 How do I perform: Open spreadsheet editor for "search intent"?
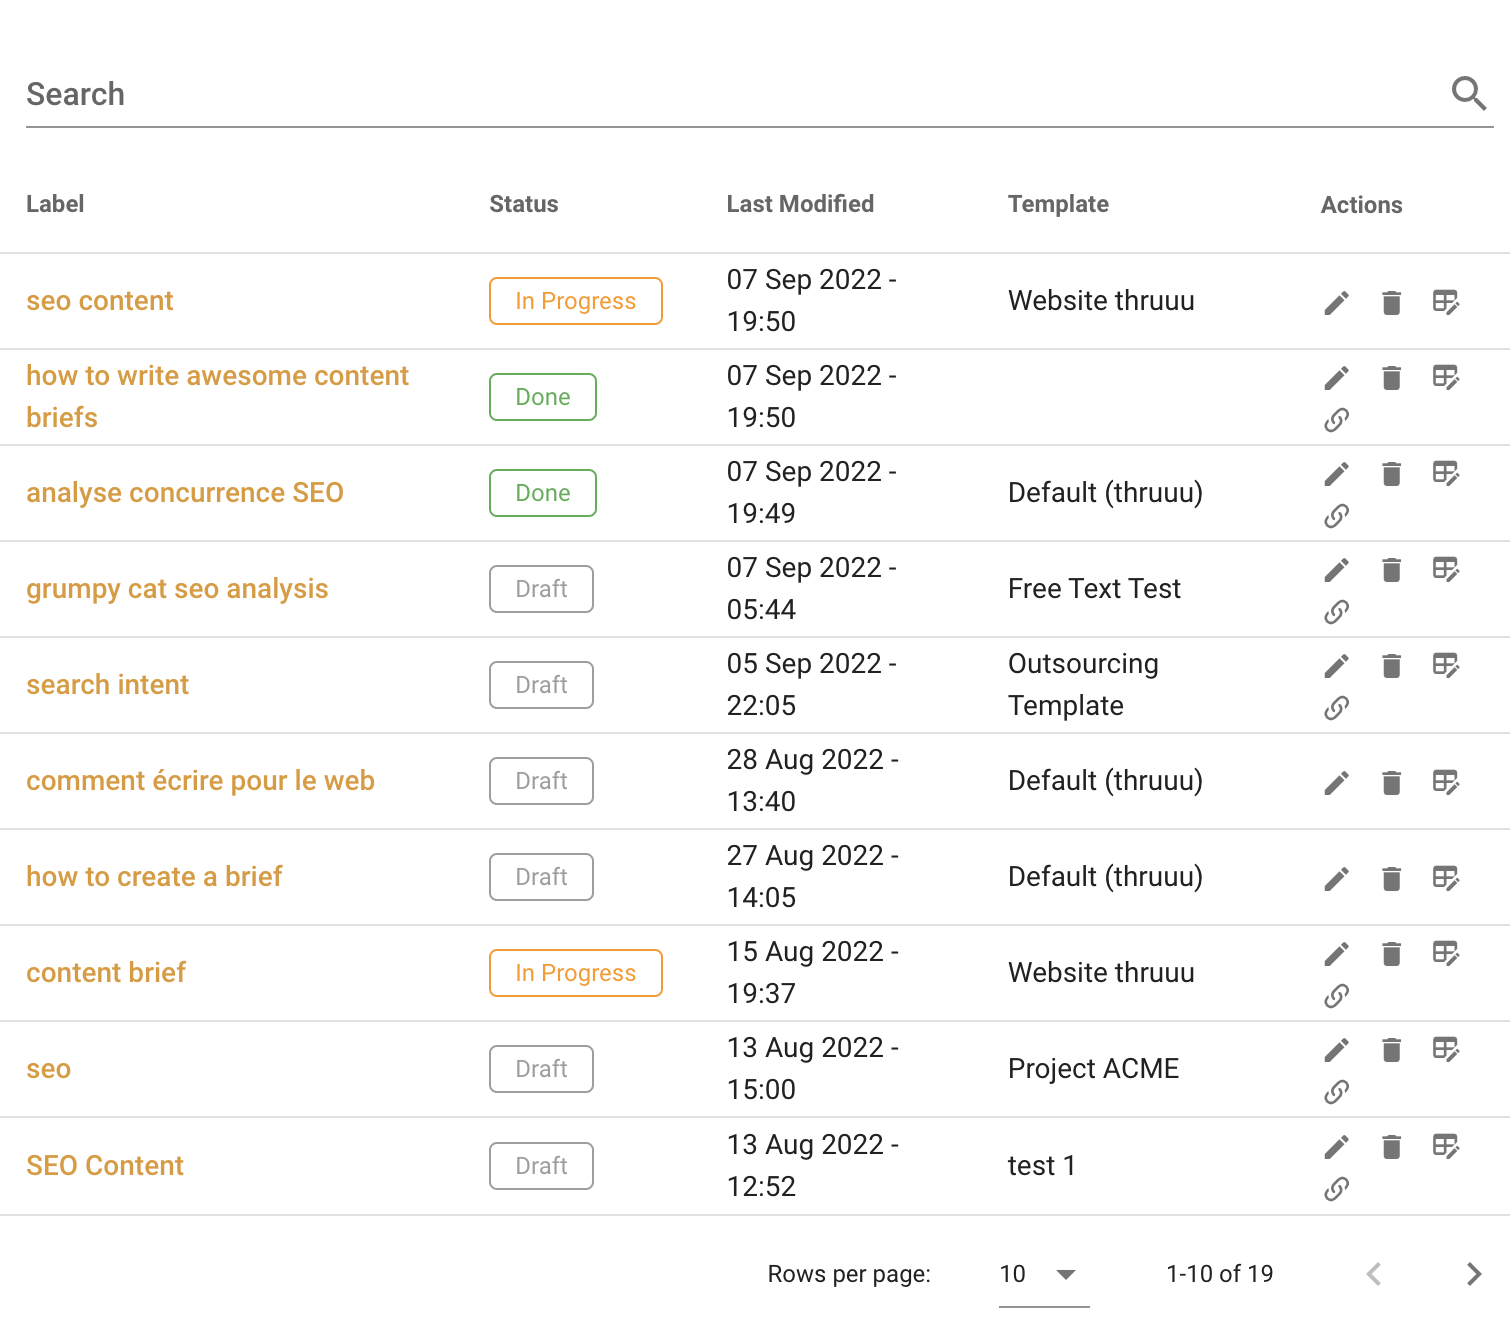tap(1447, 665)
